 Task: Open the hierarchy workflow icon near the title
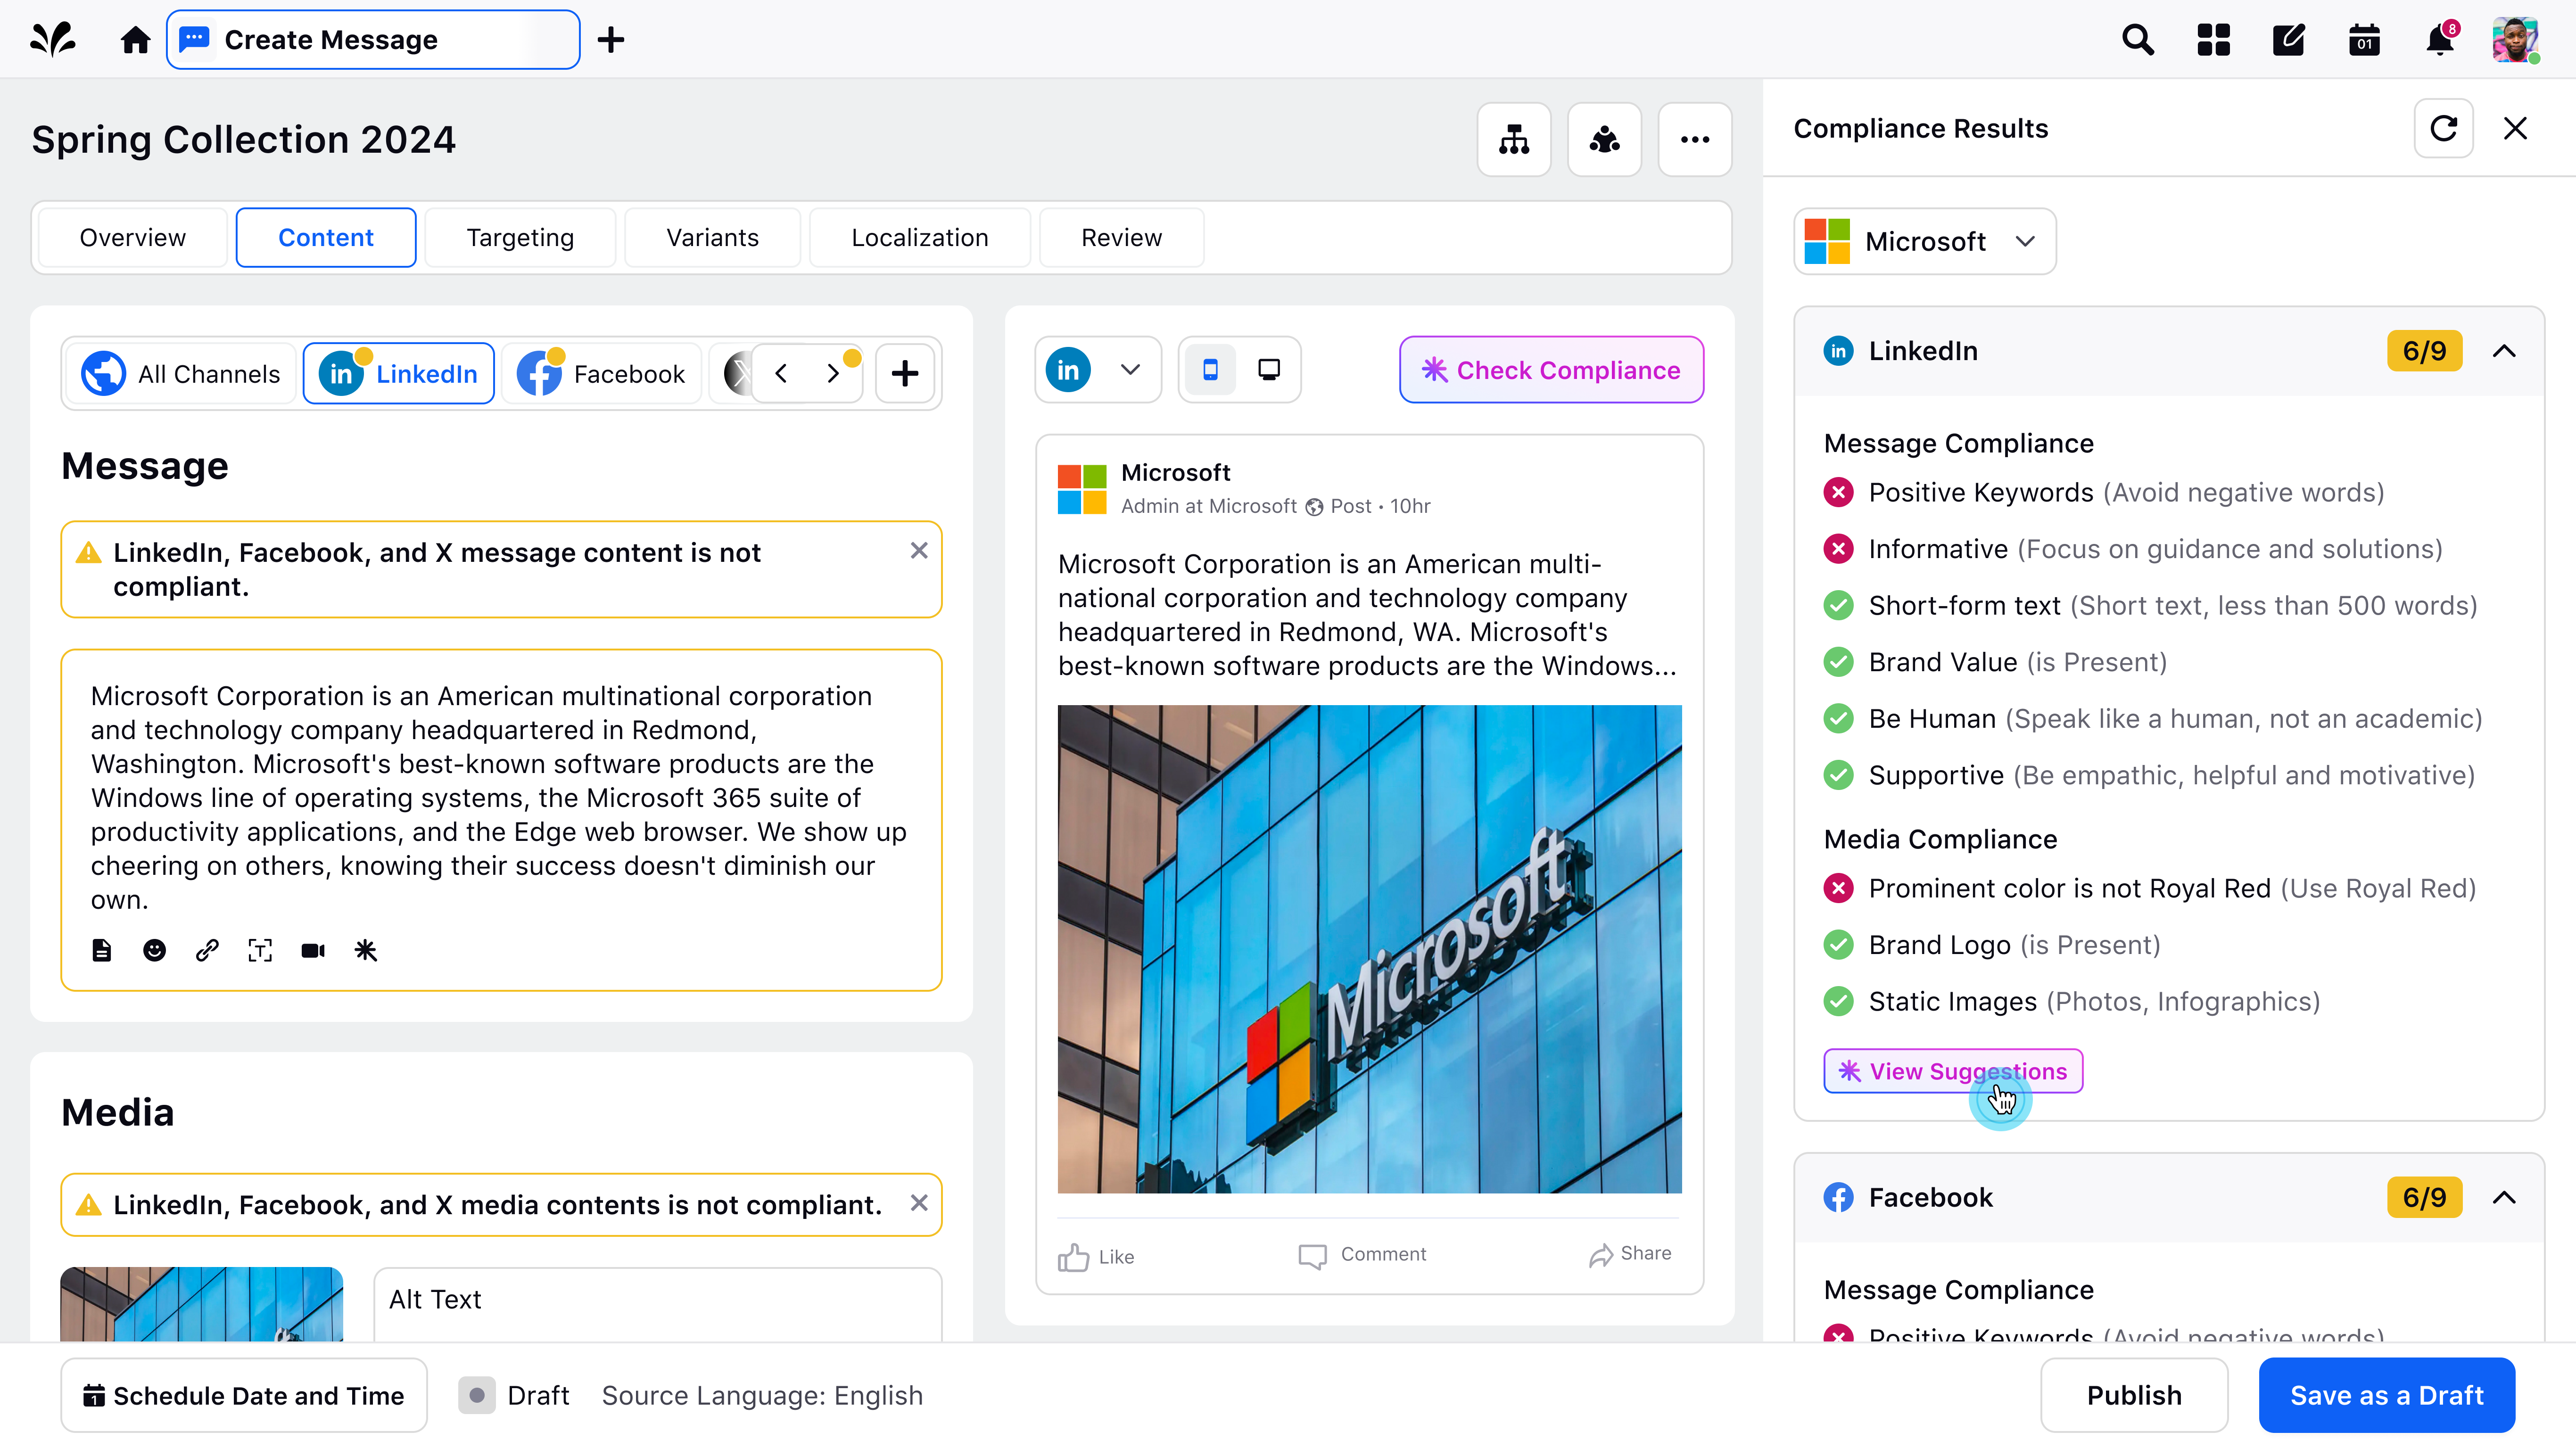(1514, 140)
